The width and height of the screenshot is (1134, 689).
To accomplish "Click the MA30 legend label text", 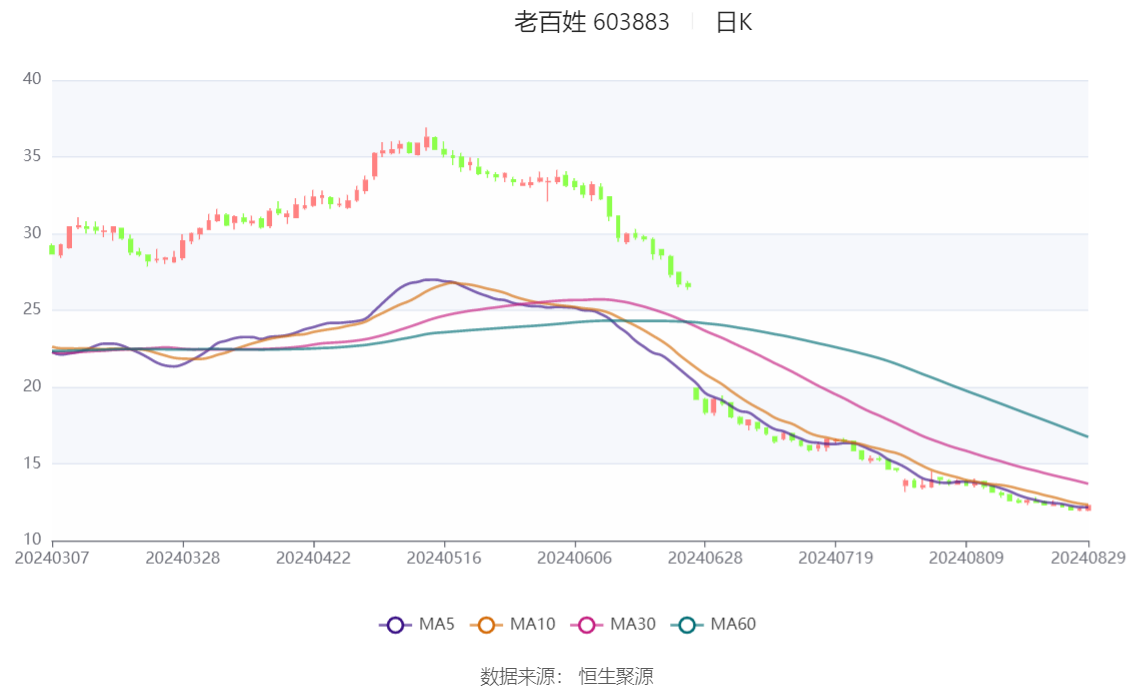I will [x=633, y=625].
